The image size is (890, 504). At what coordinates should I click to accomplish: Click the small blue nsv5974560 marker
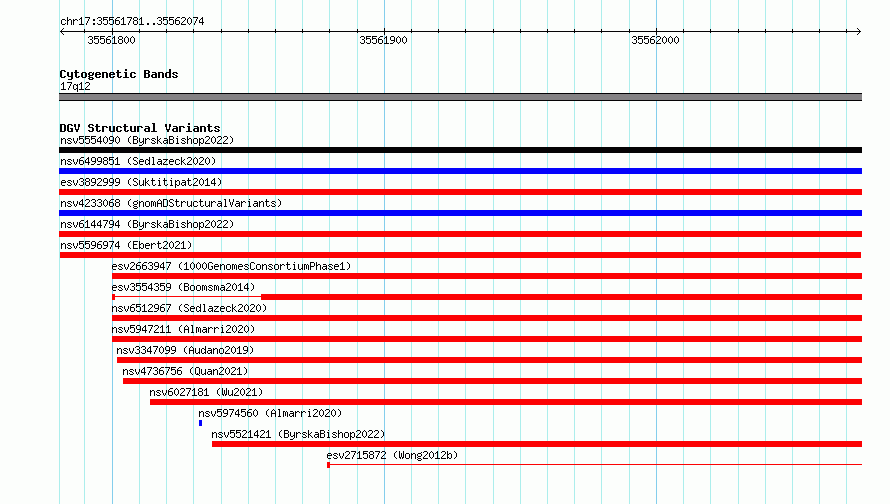[200, 423]
